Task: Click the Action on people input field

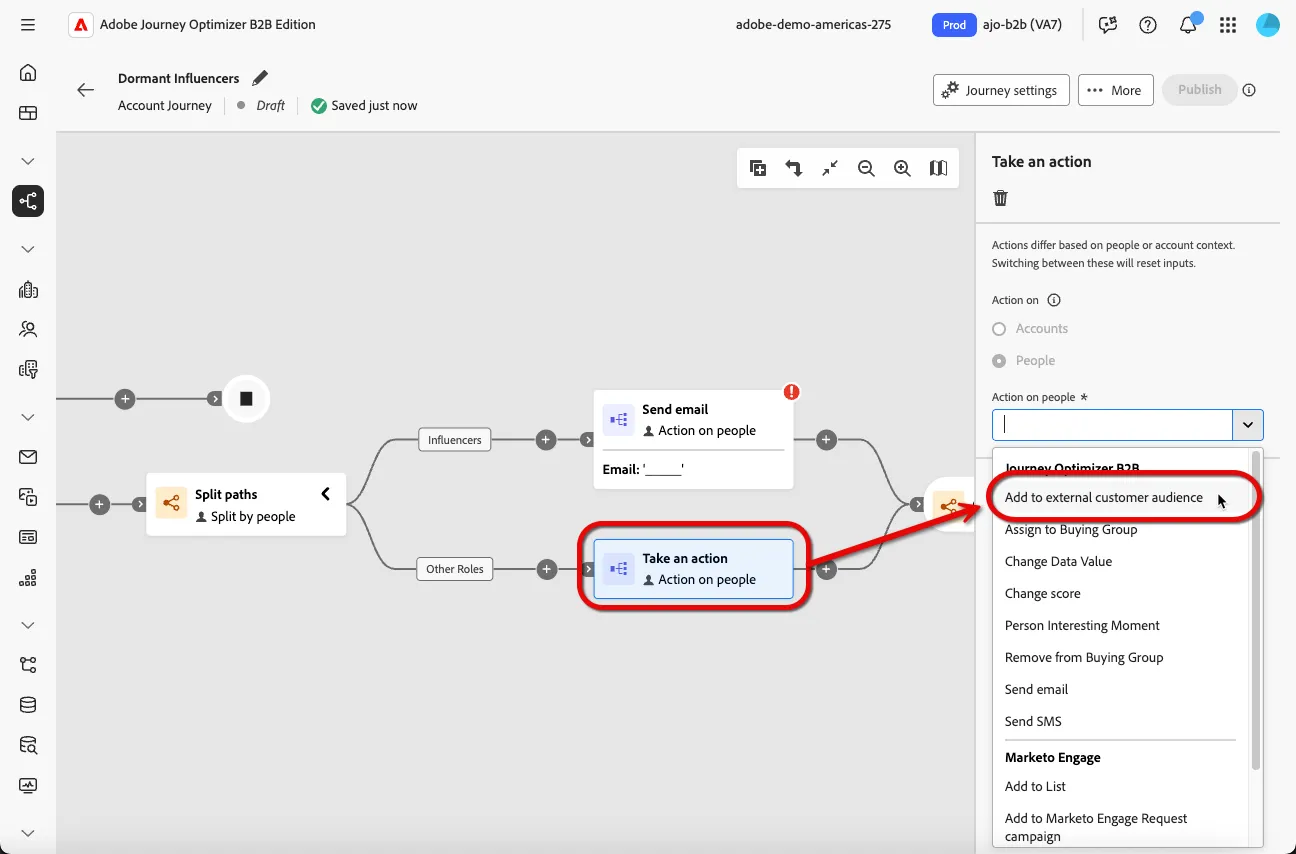Action: [1112, 425]
